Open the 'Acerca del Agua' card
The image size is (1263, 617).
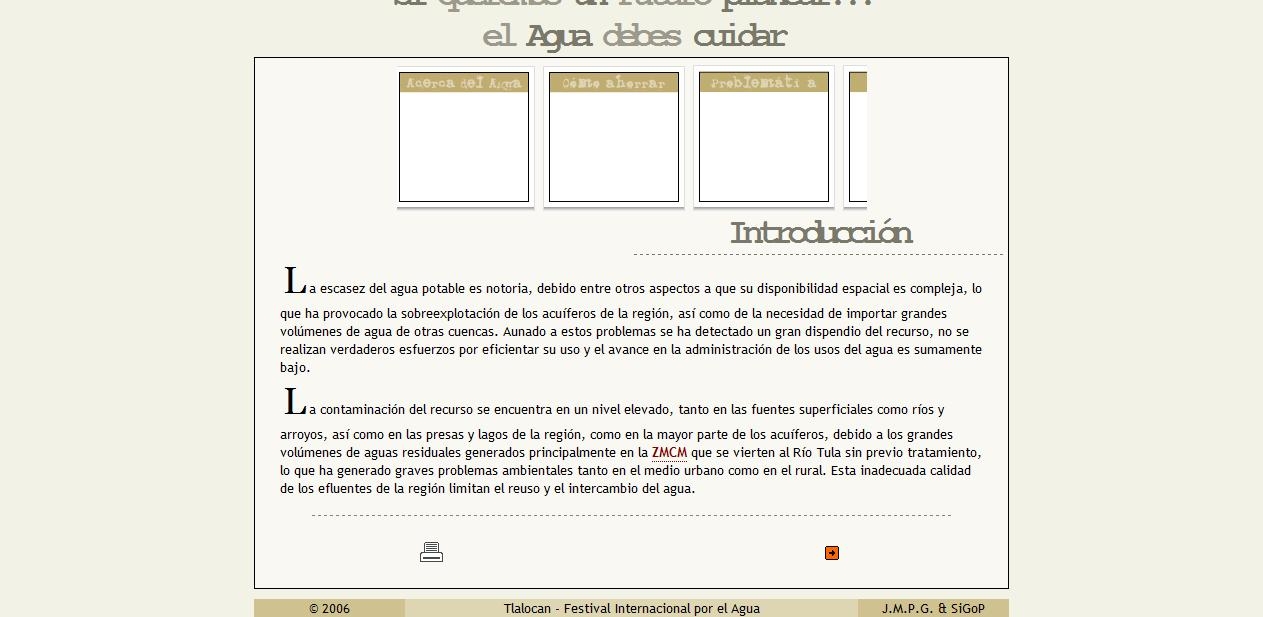pos(464,147)
